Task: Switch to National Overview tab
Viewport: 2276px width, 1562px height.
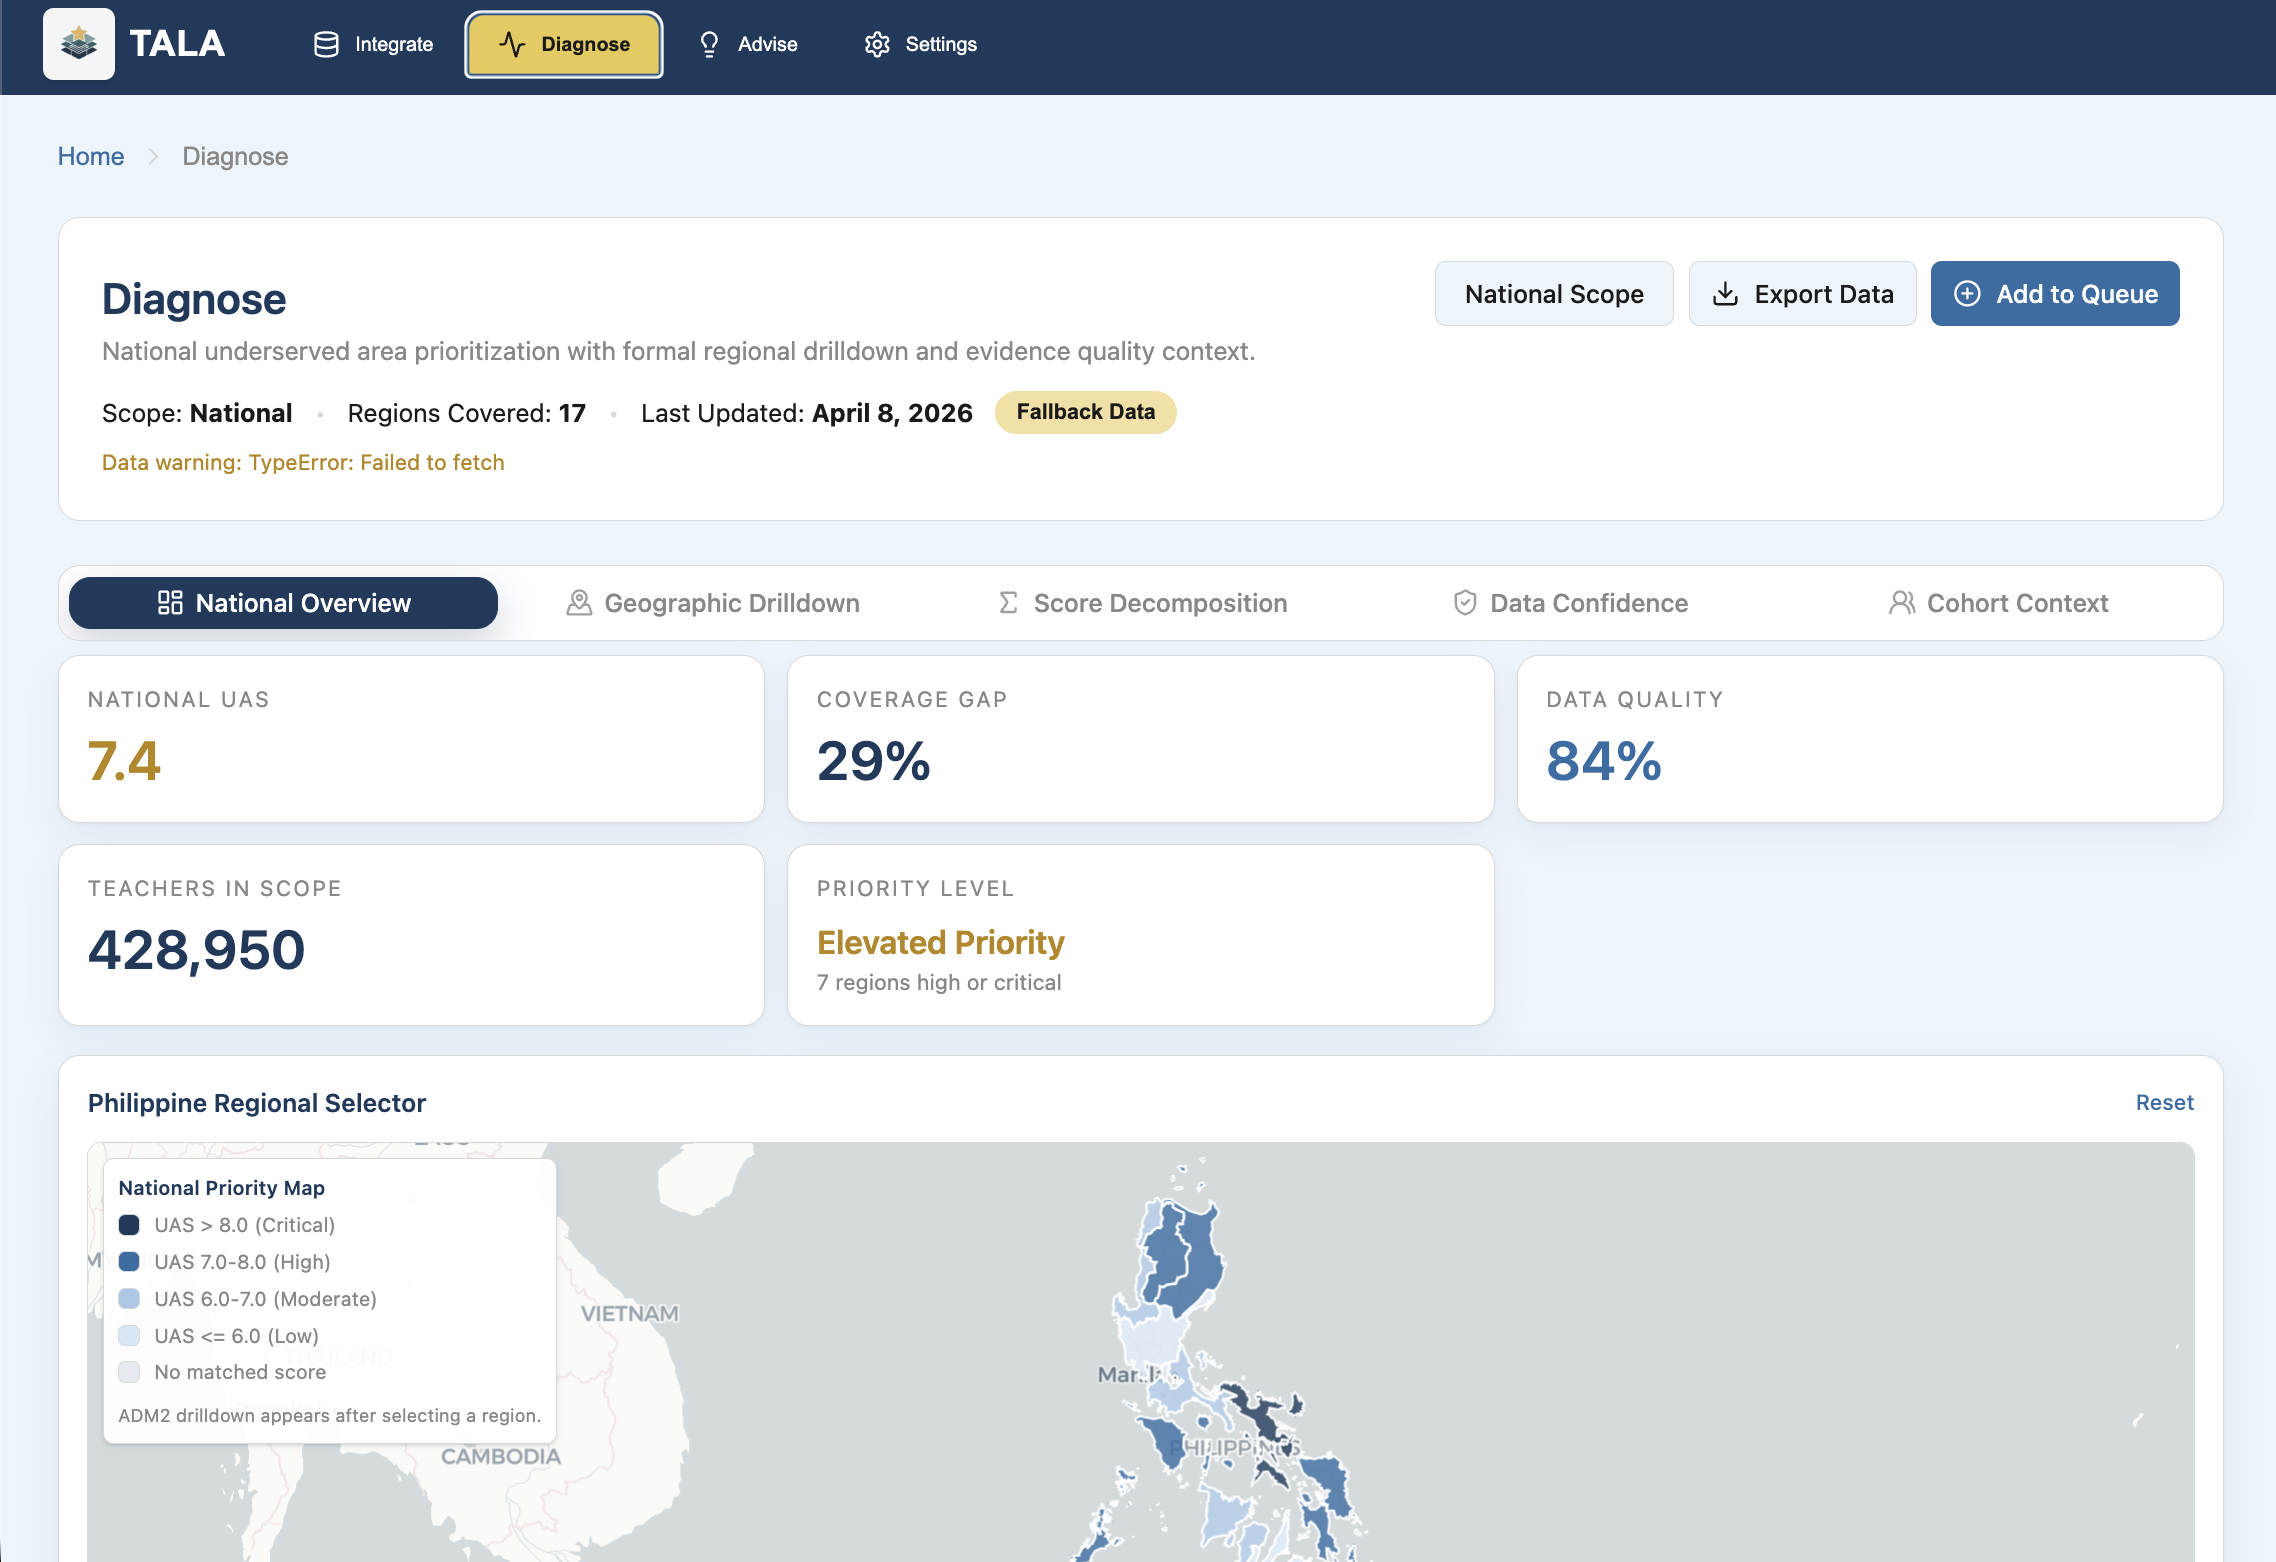Action: click(283, 603)
